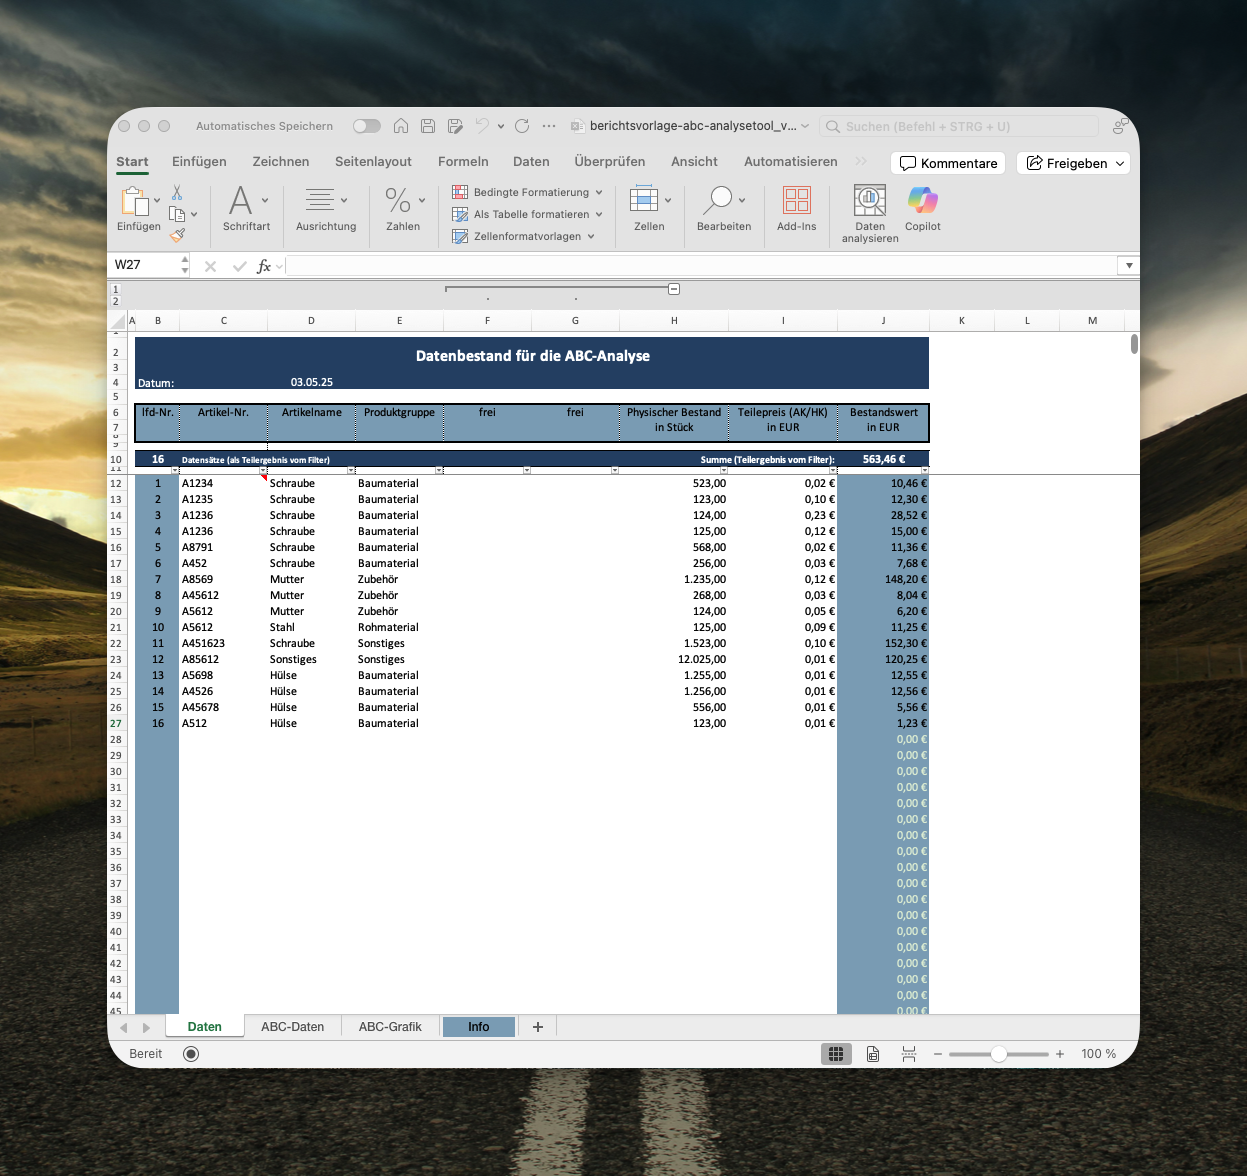1247x1176 pixels.
Task: Click the Home icon in title bar
Action: (x=401, y=126)
